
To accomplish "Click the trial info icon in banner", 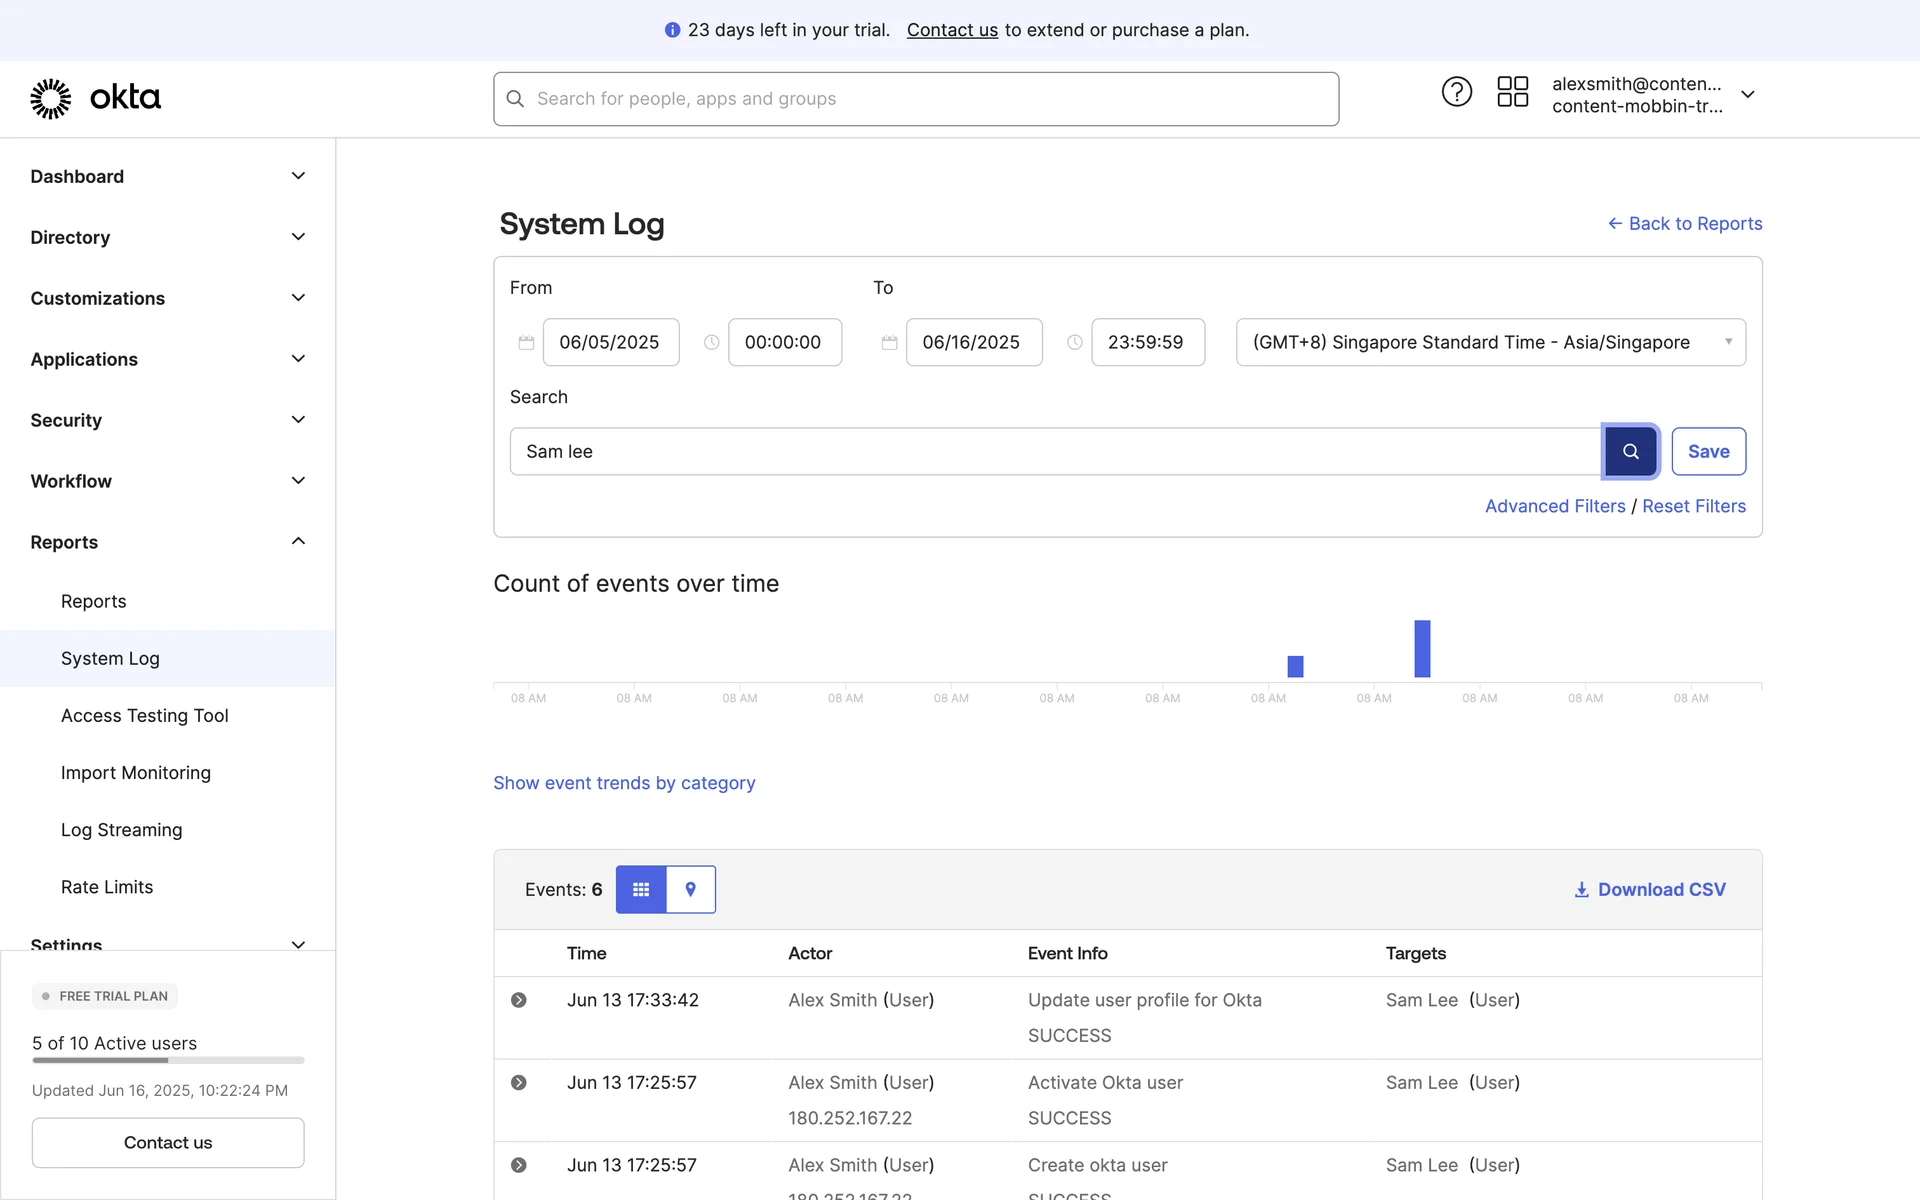I will [672, 30].
